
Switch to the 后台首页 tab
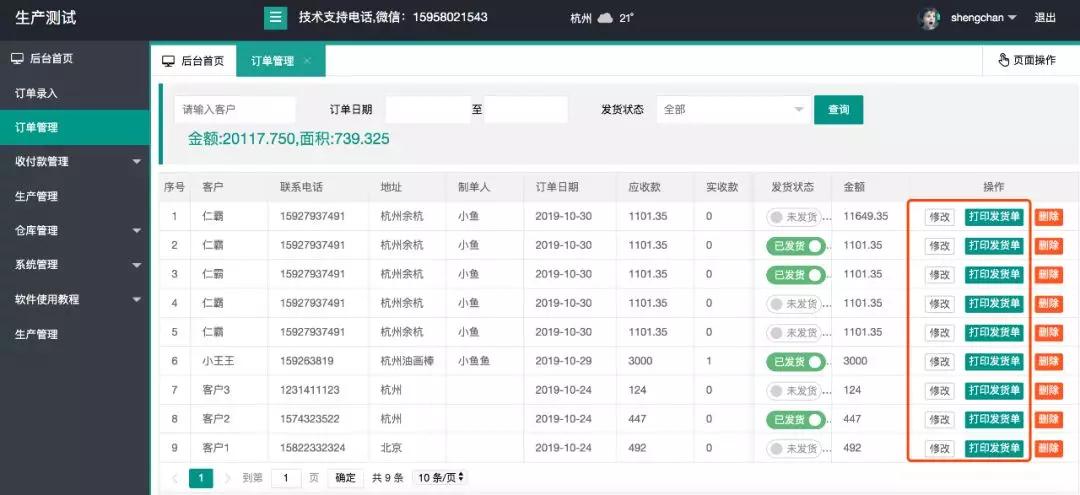point(193,61)
